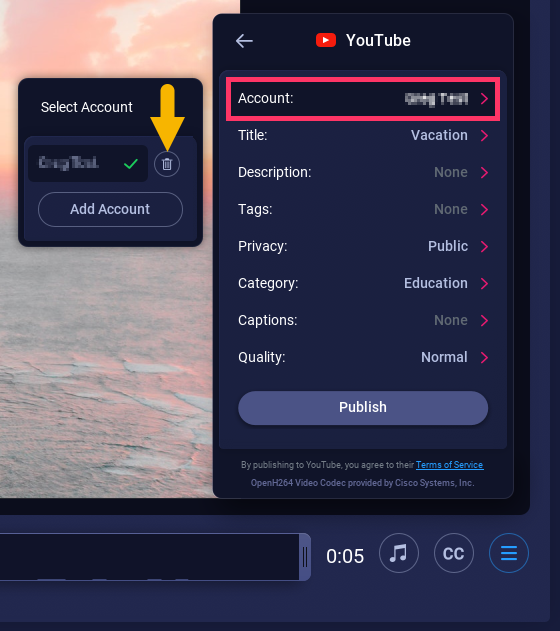This screenshot has width=560, height=631.
Task: Click the YouTube logo icon
Action: pos(326,40)
